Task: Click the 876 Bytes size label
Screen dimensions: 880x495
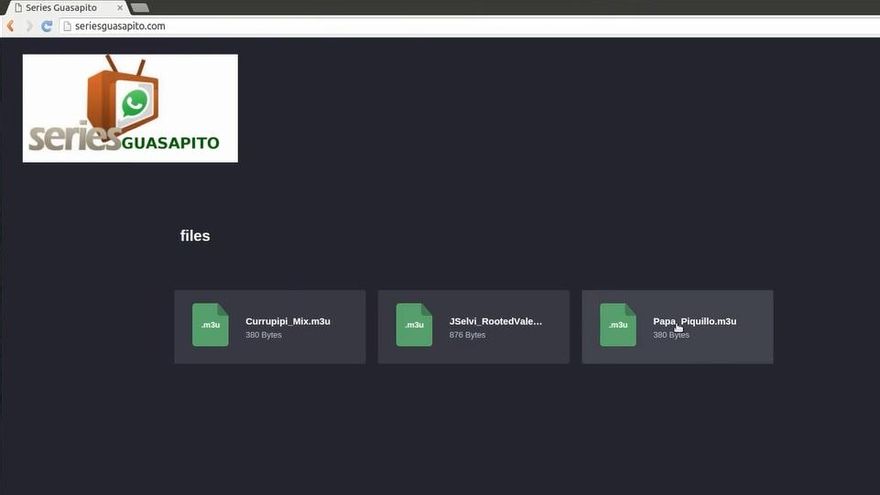Action: [x=467, y=335]
